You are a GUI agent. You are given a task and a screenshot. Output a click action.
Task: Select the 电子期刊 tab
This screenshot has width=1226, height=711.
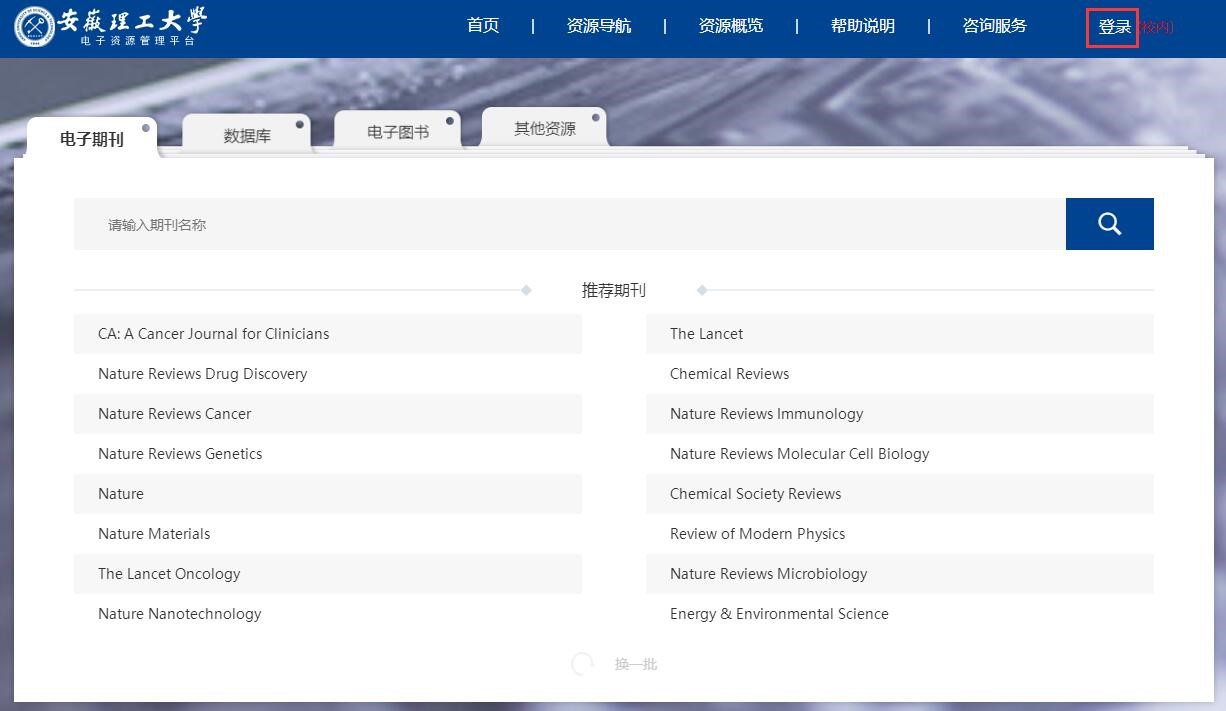tap(92, 139)
